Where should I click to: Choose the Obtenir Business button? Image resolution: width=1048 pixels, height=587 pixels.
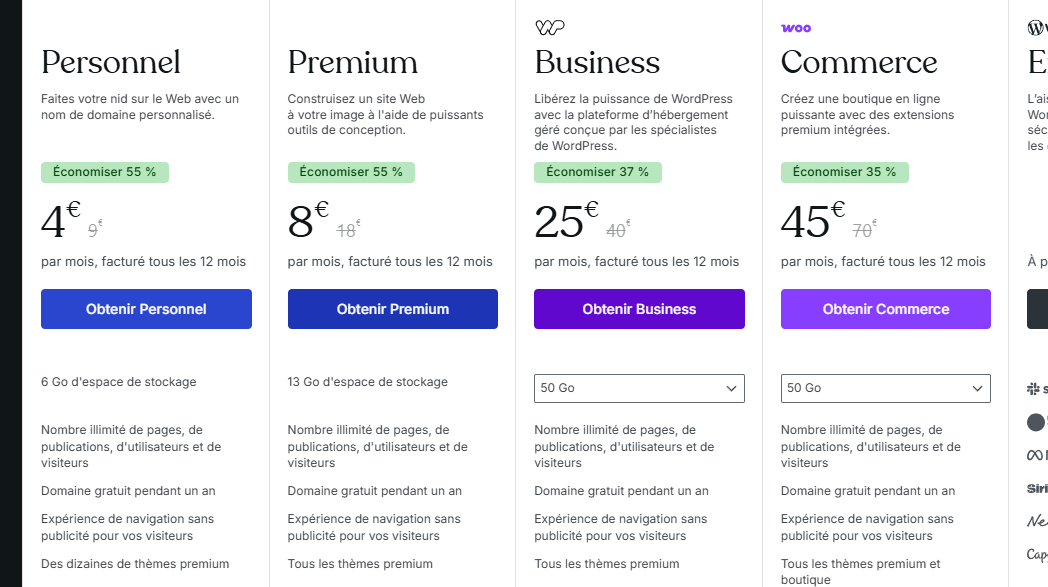pos(639,309)
